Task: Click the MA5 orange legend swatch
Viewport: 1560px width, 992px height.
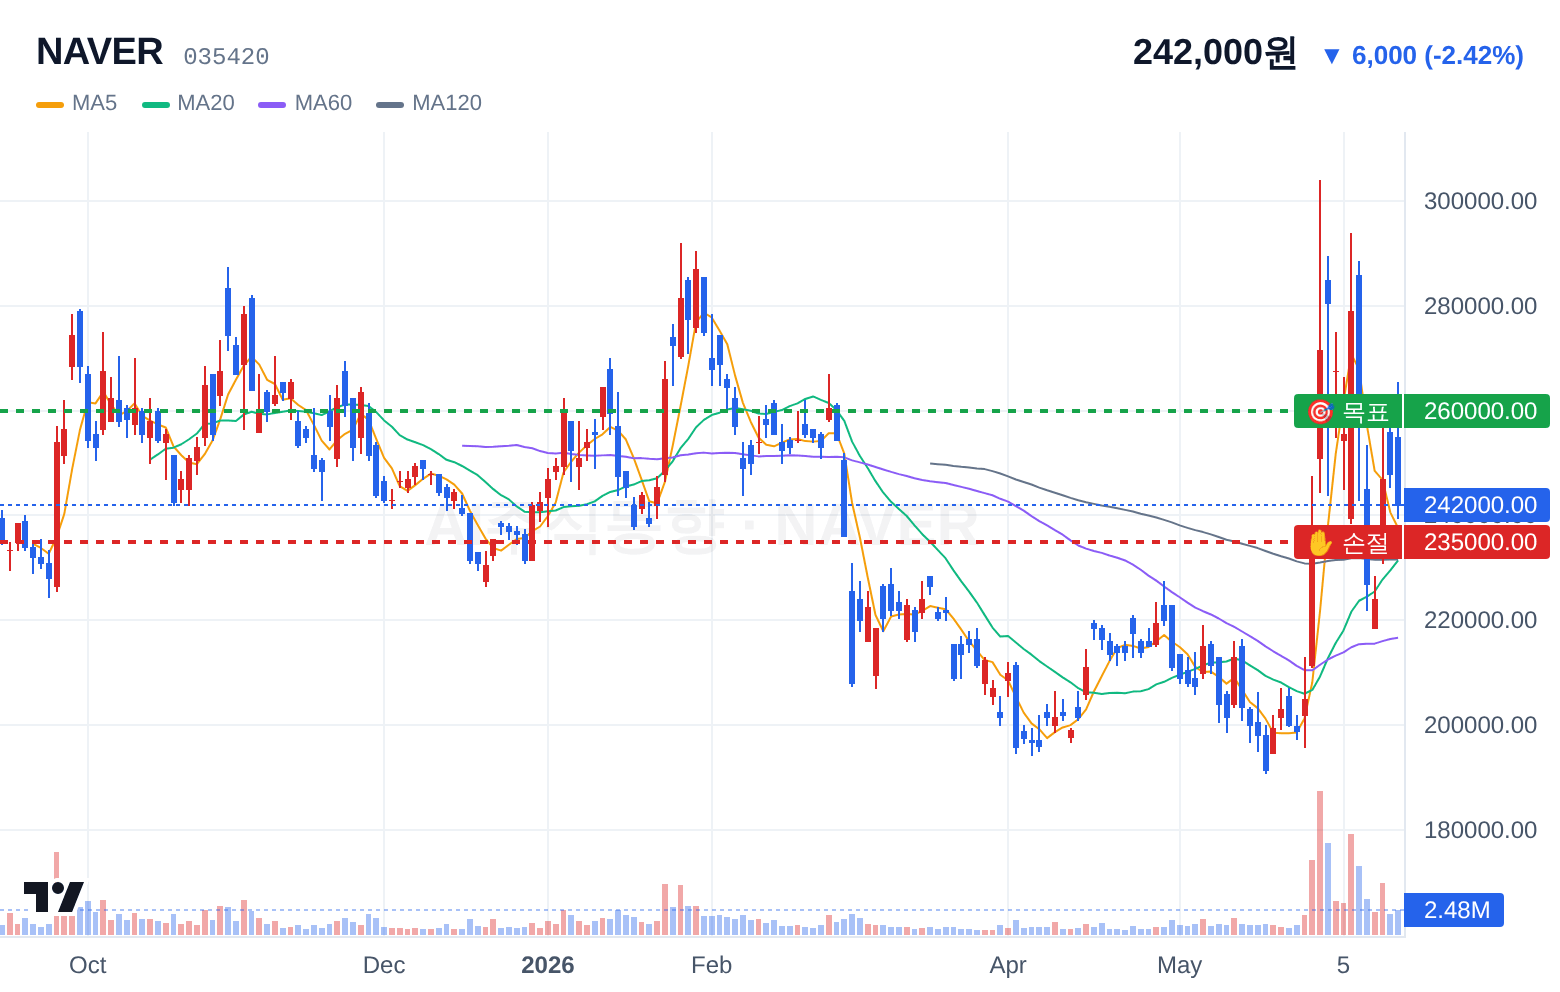Action: pos(50,104)
